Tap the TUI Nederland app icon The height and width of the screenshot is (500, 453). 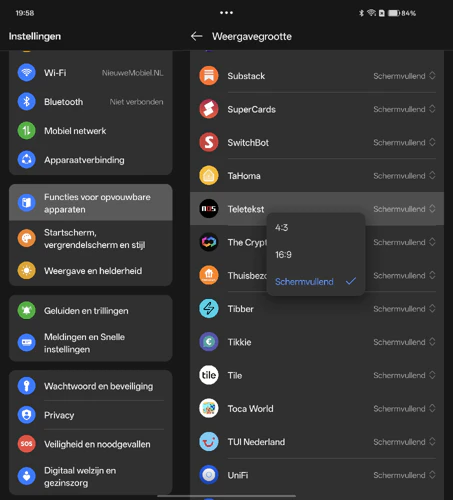pyautogui.click(x=209, y=442)
